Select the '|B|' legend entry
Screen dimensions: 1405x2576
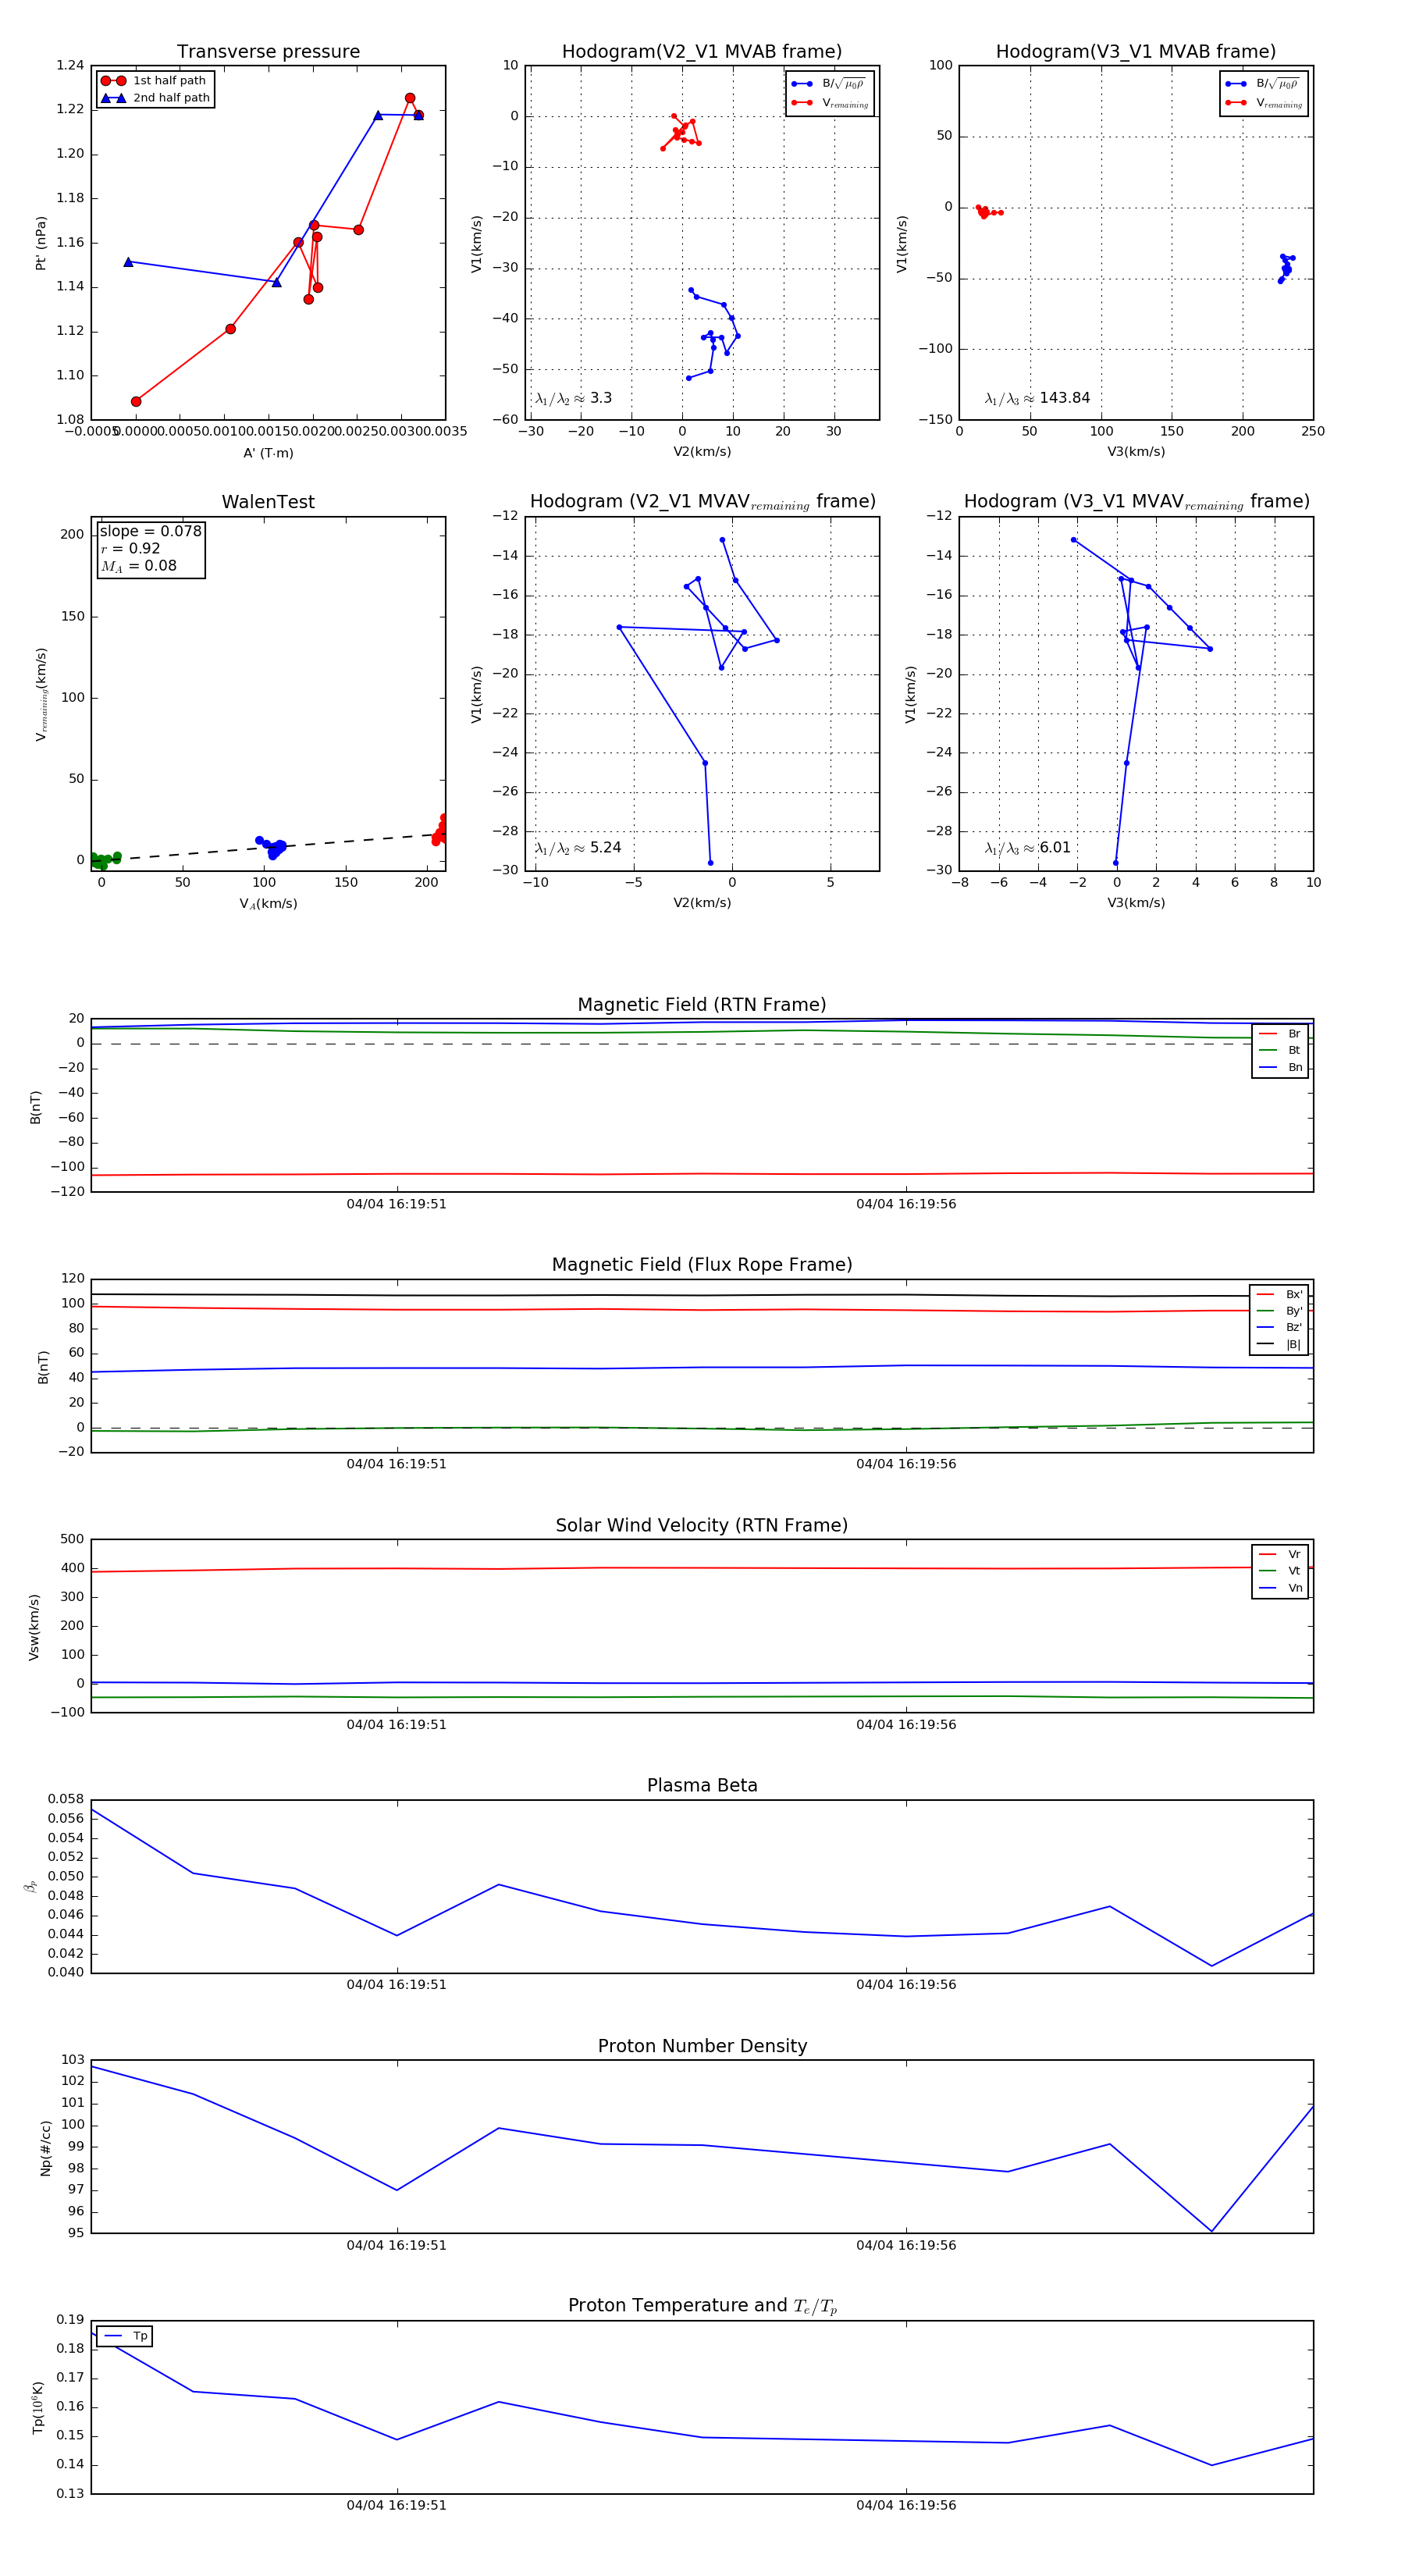click(x=1279, y=1344)
